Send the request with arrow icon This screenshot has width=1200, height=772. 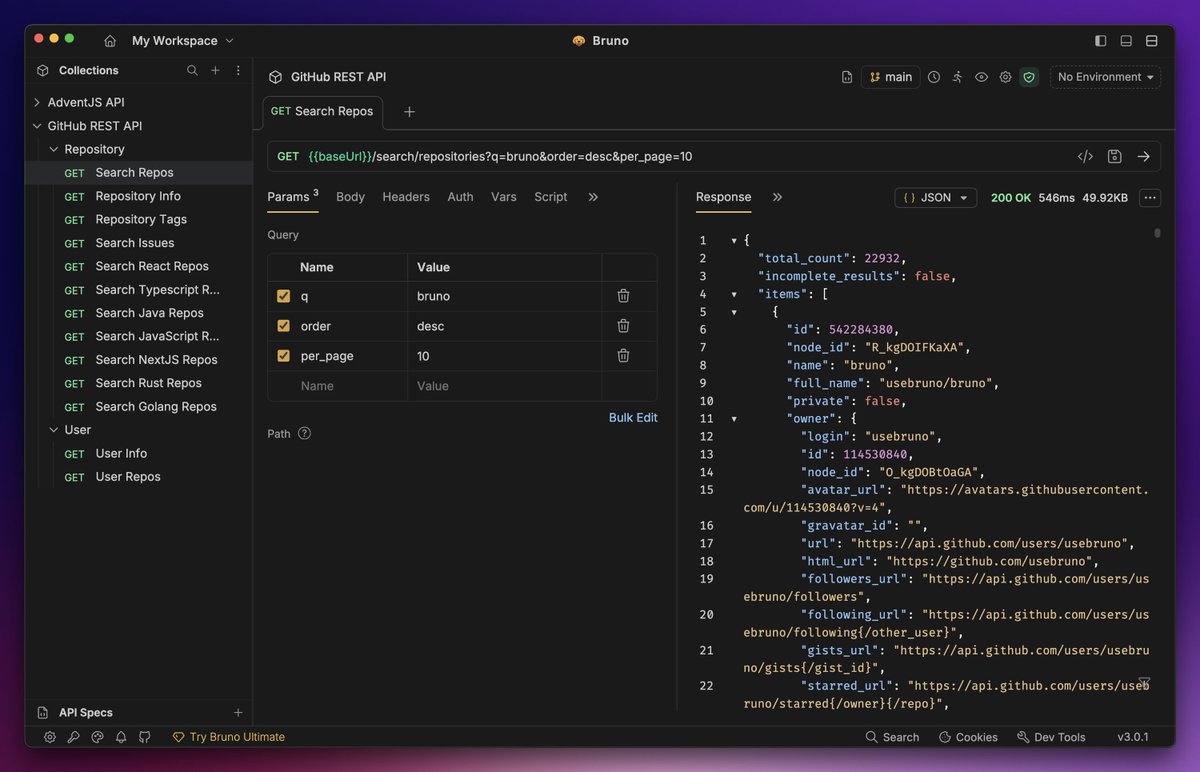[1144, 157]
